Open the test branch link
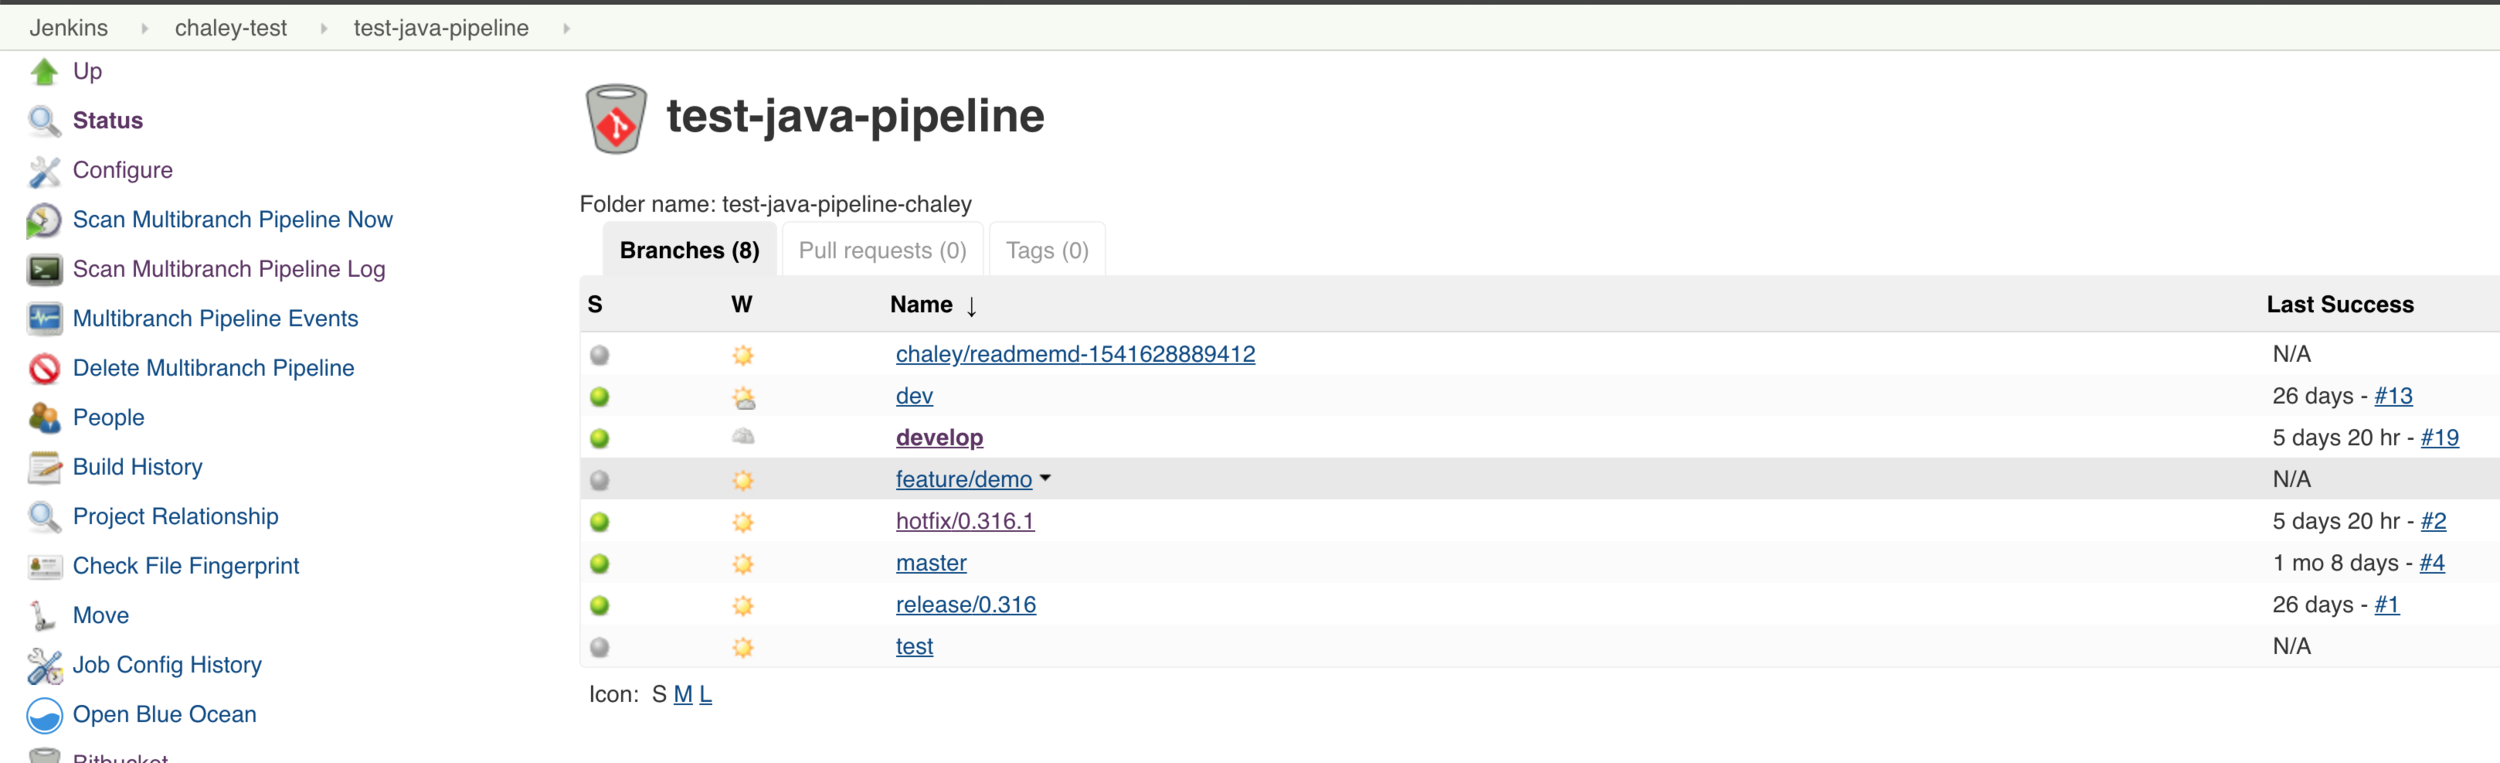Image resolution: width=2500 pixels, height=763 pixels. [x=914, y=647]
